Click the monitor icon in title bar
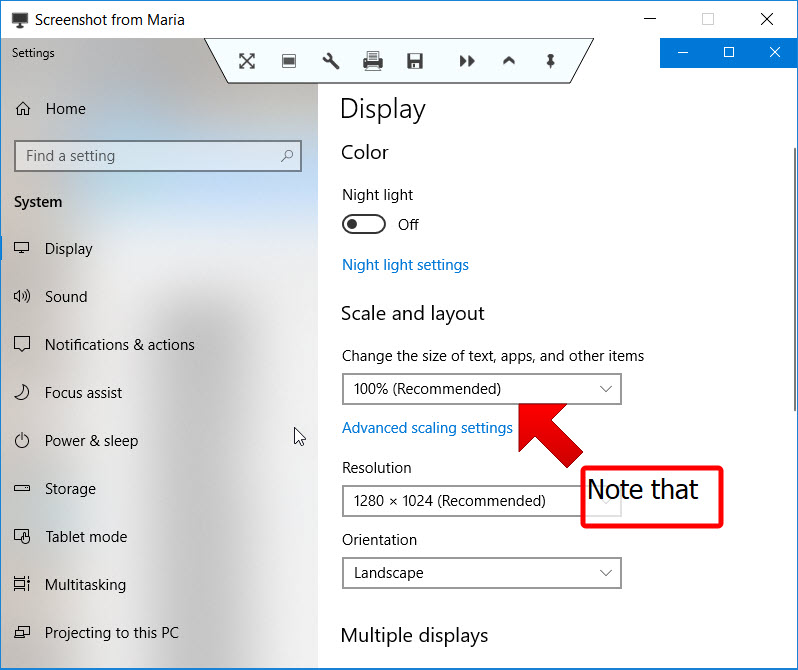This screenshot has width=798, height=670. point(20,20)
